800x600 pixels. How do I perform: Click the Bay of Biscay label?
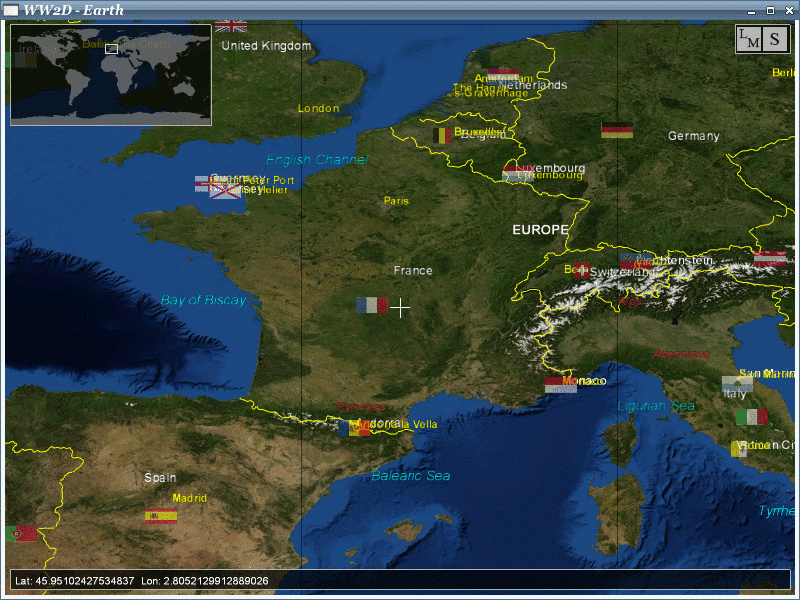(203, 300)
